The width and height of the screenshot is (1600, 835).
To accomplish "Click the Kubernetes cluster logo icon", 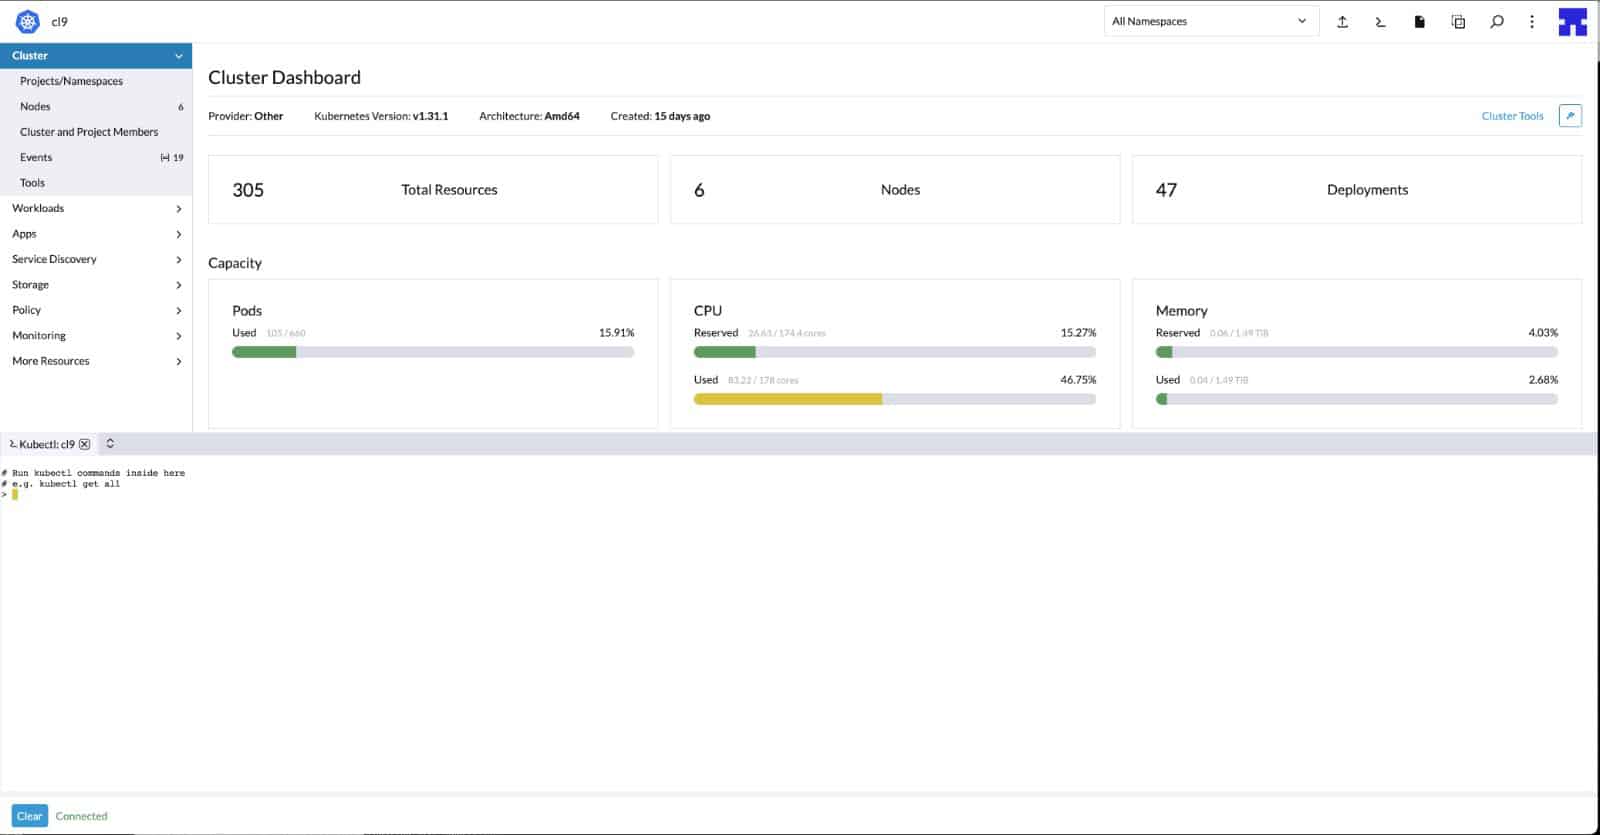I will click(28, 21).
